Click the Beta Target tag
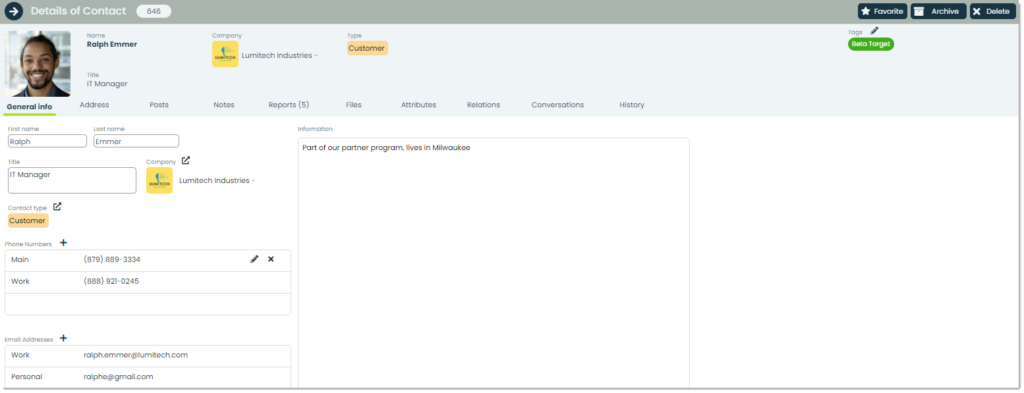1024x393 pixels. [871, 44]
